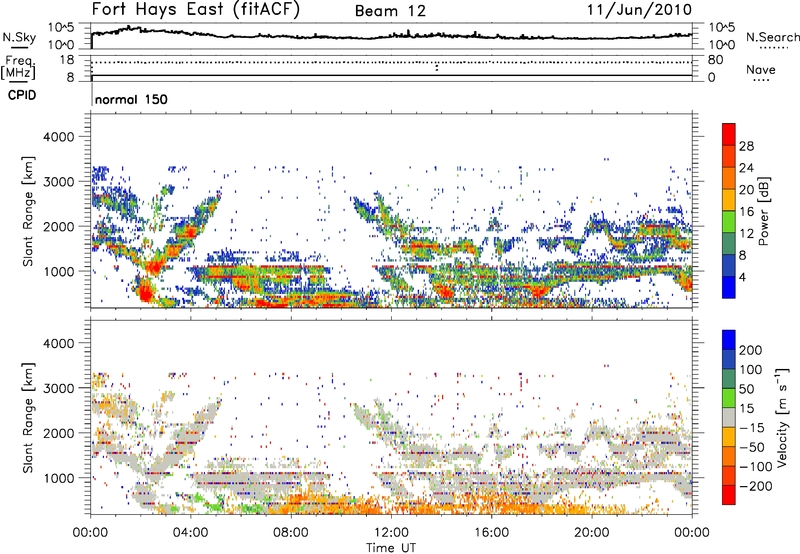Select "Slant Range [km]" label of power panel

[28, 211]
